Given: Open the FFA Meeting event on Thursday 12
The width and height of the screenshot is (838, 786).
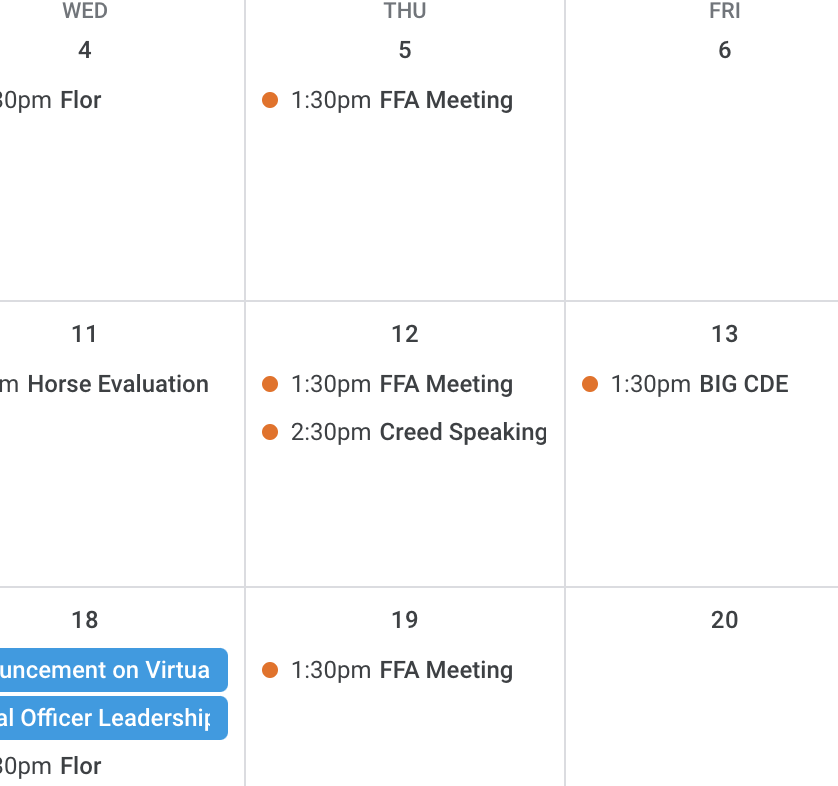Looking at the screenshot, I should point(401,384).
